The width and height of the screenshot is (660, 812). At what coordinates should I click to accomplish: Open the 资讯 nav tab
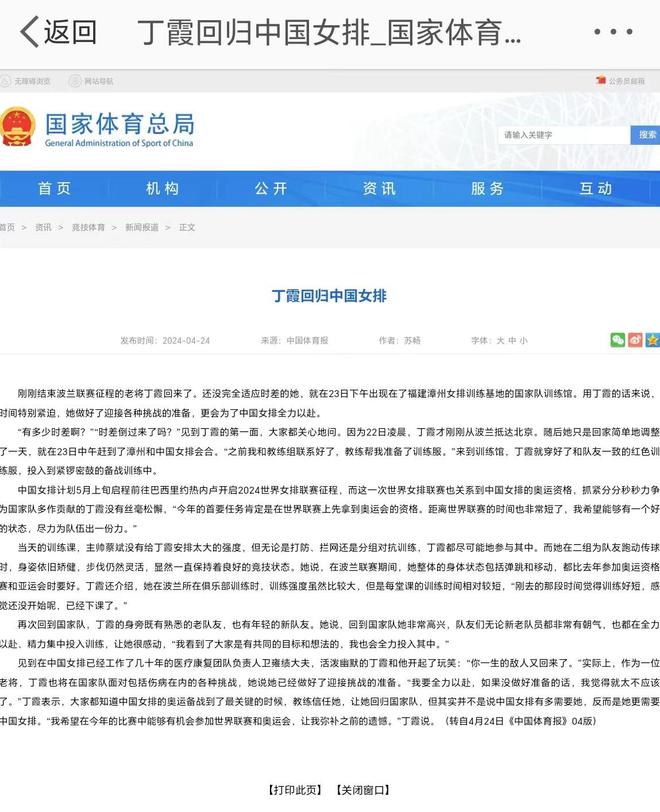point(378,189)
